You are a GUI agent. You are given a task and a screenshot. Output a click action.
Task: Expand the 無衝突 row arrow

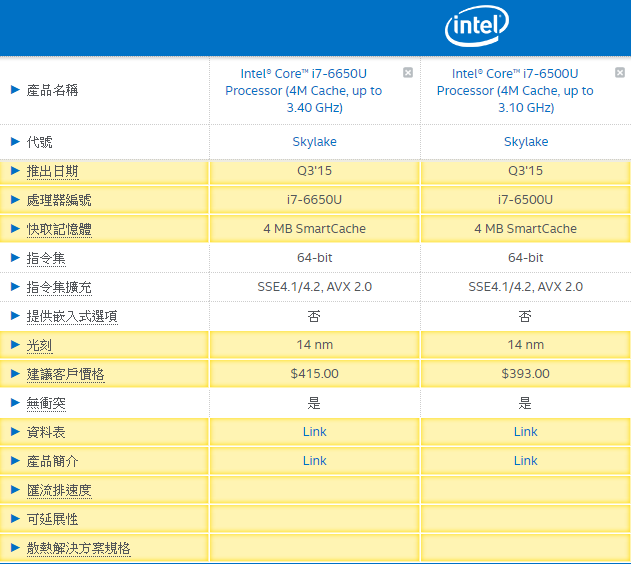pyautogui.click(x=15, y=402)
